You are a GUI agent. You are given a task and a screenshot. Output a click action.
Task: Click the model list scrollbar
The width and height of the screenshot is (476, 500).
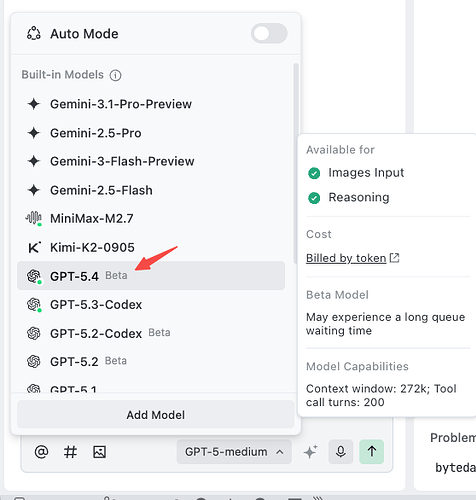coord(296,163)
